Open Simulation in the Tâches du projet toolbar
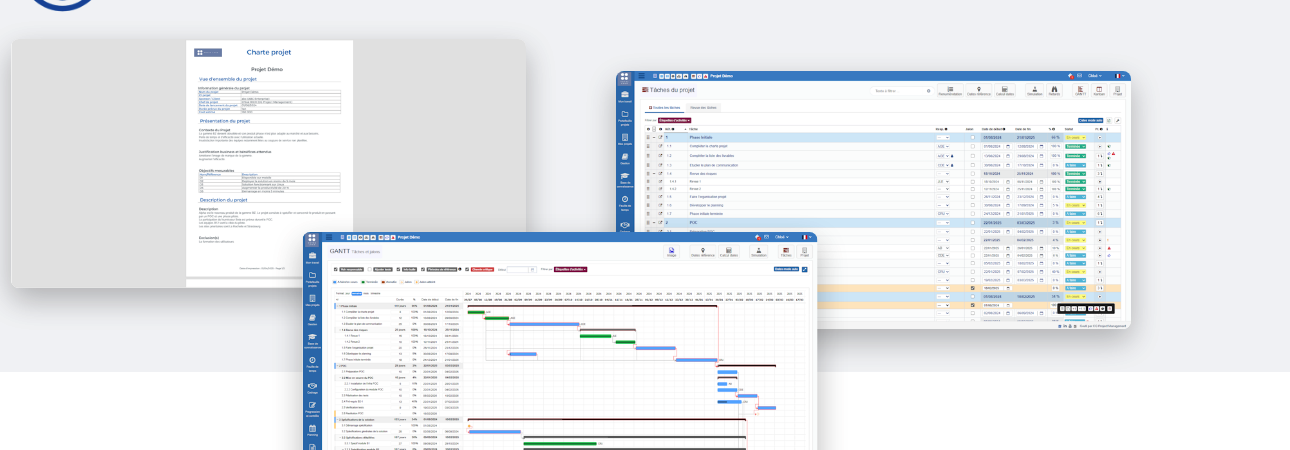The width and height of the screenshot is (1290, 450). point(1034,90)
